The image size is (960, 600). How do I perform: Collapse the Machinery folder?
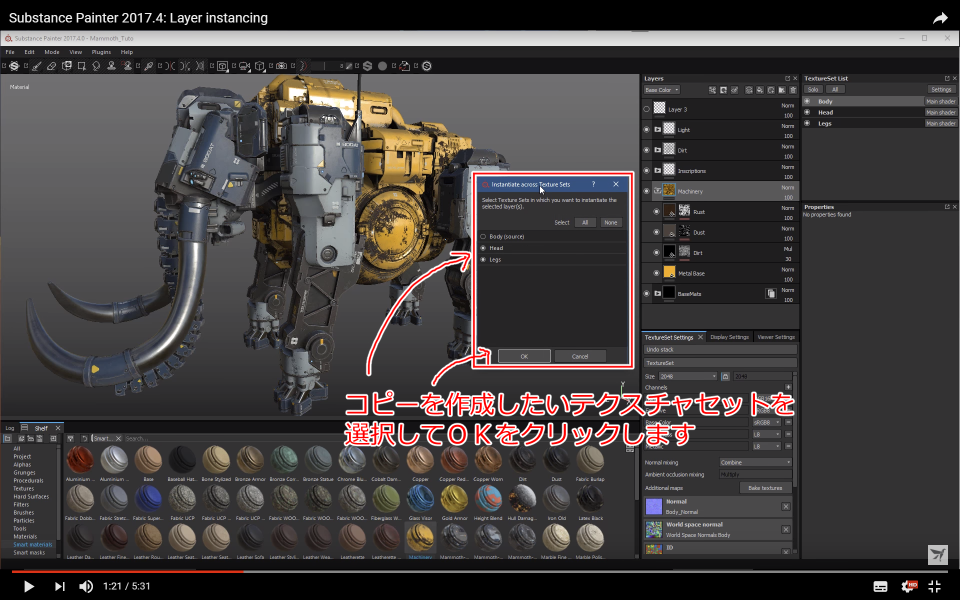[x=658, y=191]
